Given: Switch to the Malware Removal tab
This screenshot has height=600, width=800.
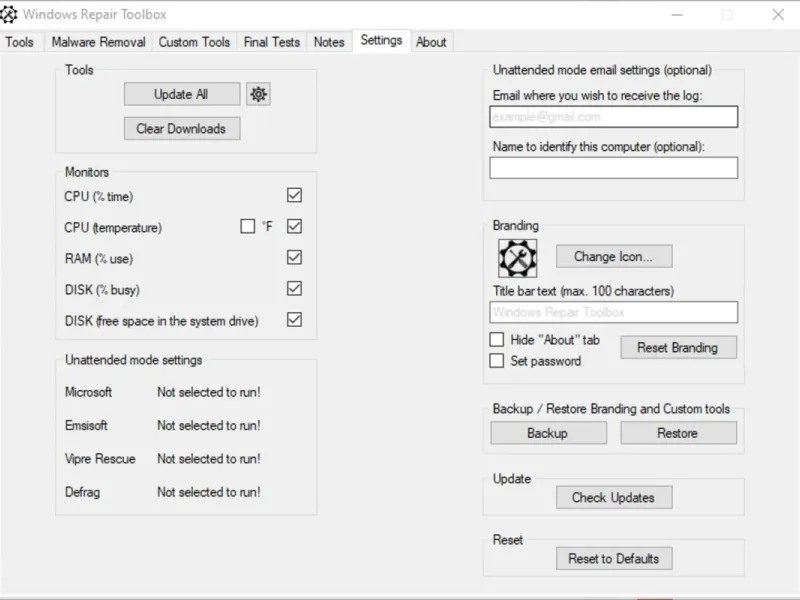Looking at the screenshot, I should click(x=98, y=42).
